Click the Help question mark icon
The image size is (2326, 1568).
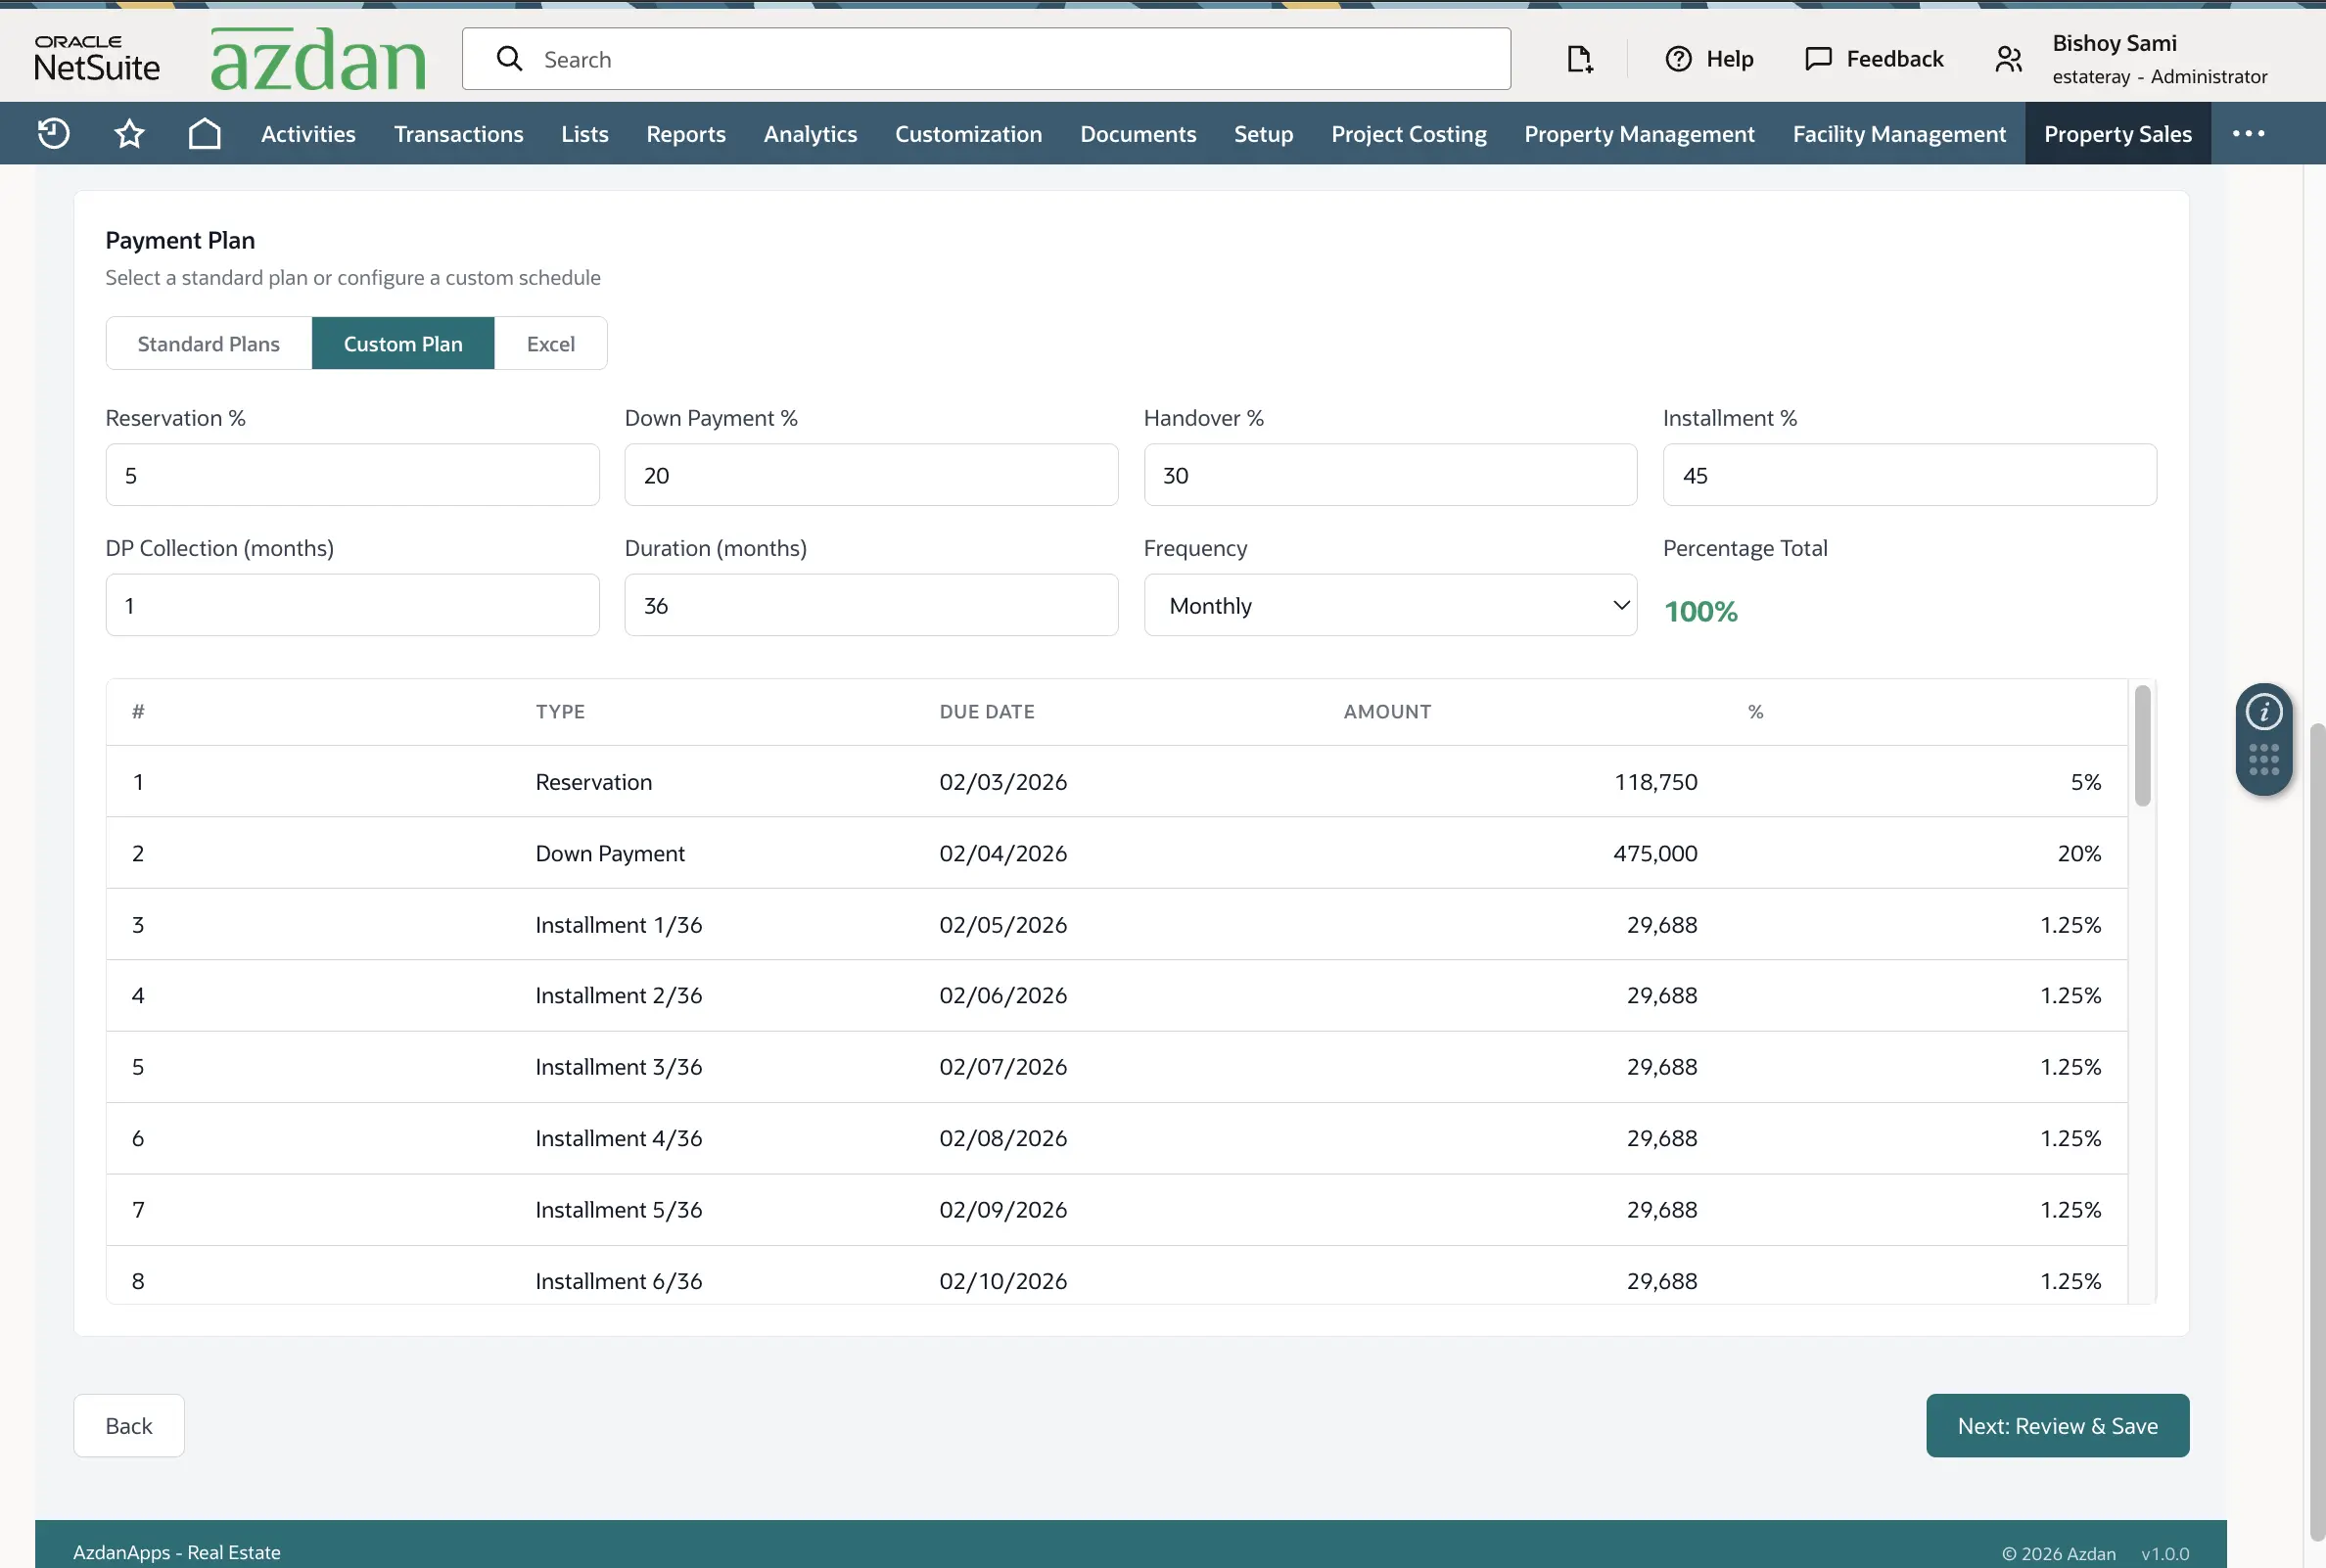coord(1679,59)
